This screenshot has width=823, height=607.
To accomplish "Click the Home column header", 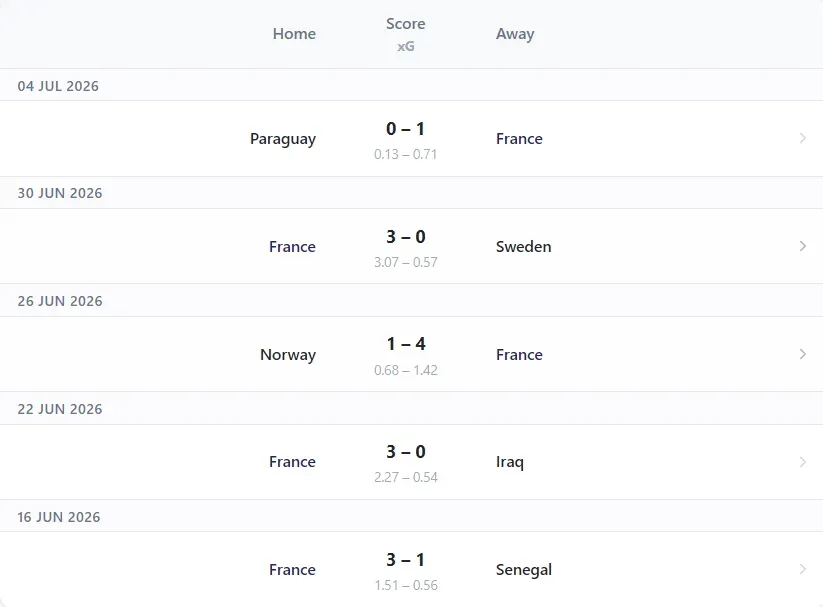I will tap(294, 34).
